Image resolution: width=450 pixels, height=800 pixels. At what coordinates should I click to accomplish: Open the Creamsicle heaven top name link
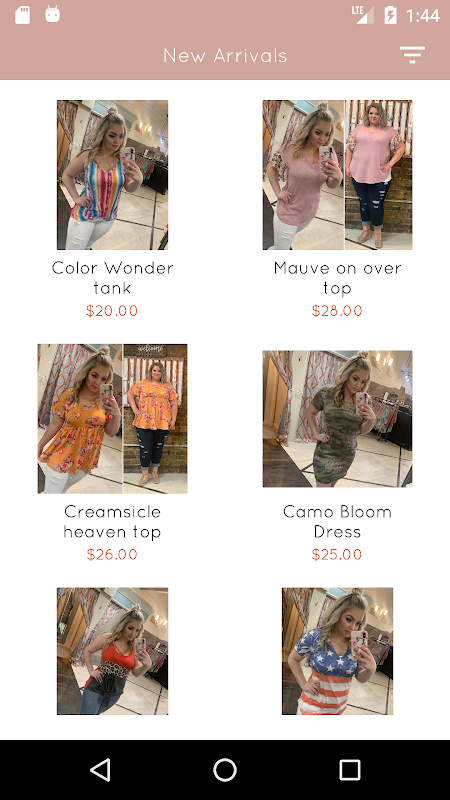(x=112, y=522)
